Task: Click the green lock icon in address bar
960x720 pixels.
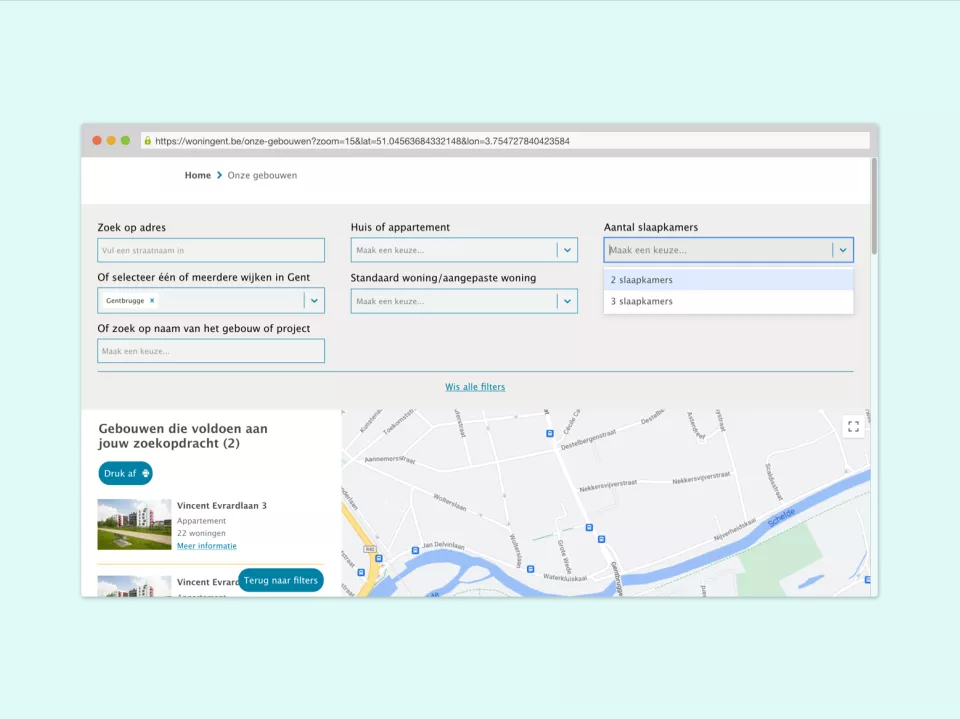Action: pyautogui.click(x=148, y=141)
